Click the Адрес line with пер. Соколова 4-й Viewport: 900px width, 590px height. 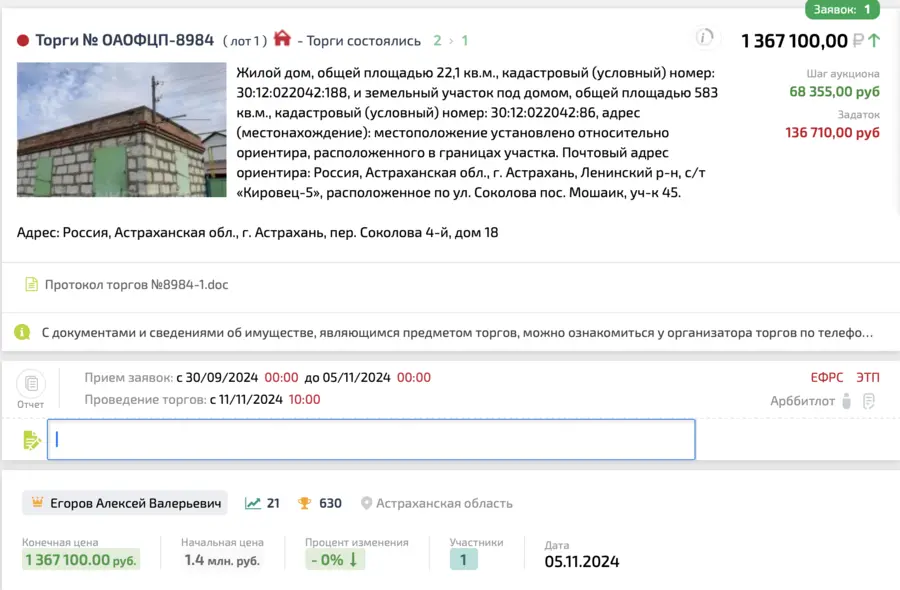(257, 232)
